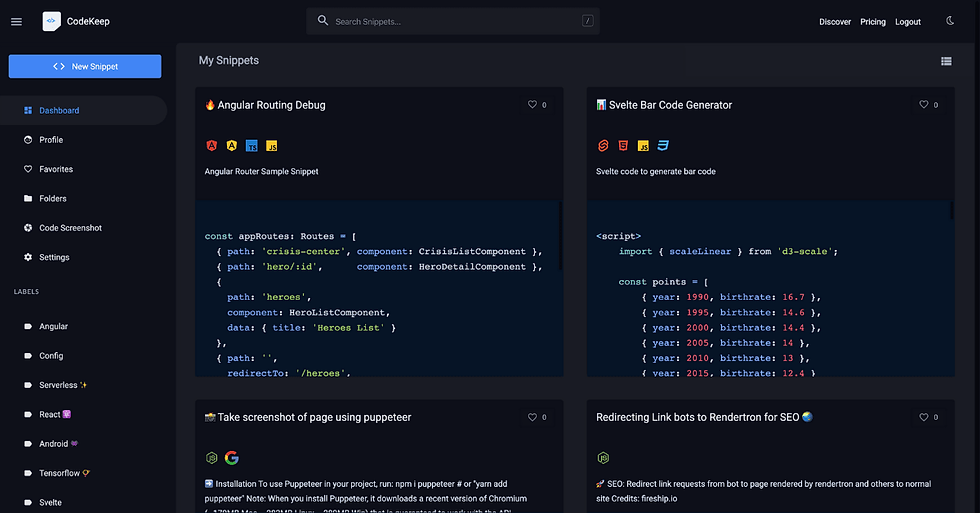Click Angular label tag icon in sidebar
Screen dimensions: 980x513
[x=28, y=327]
